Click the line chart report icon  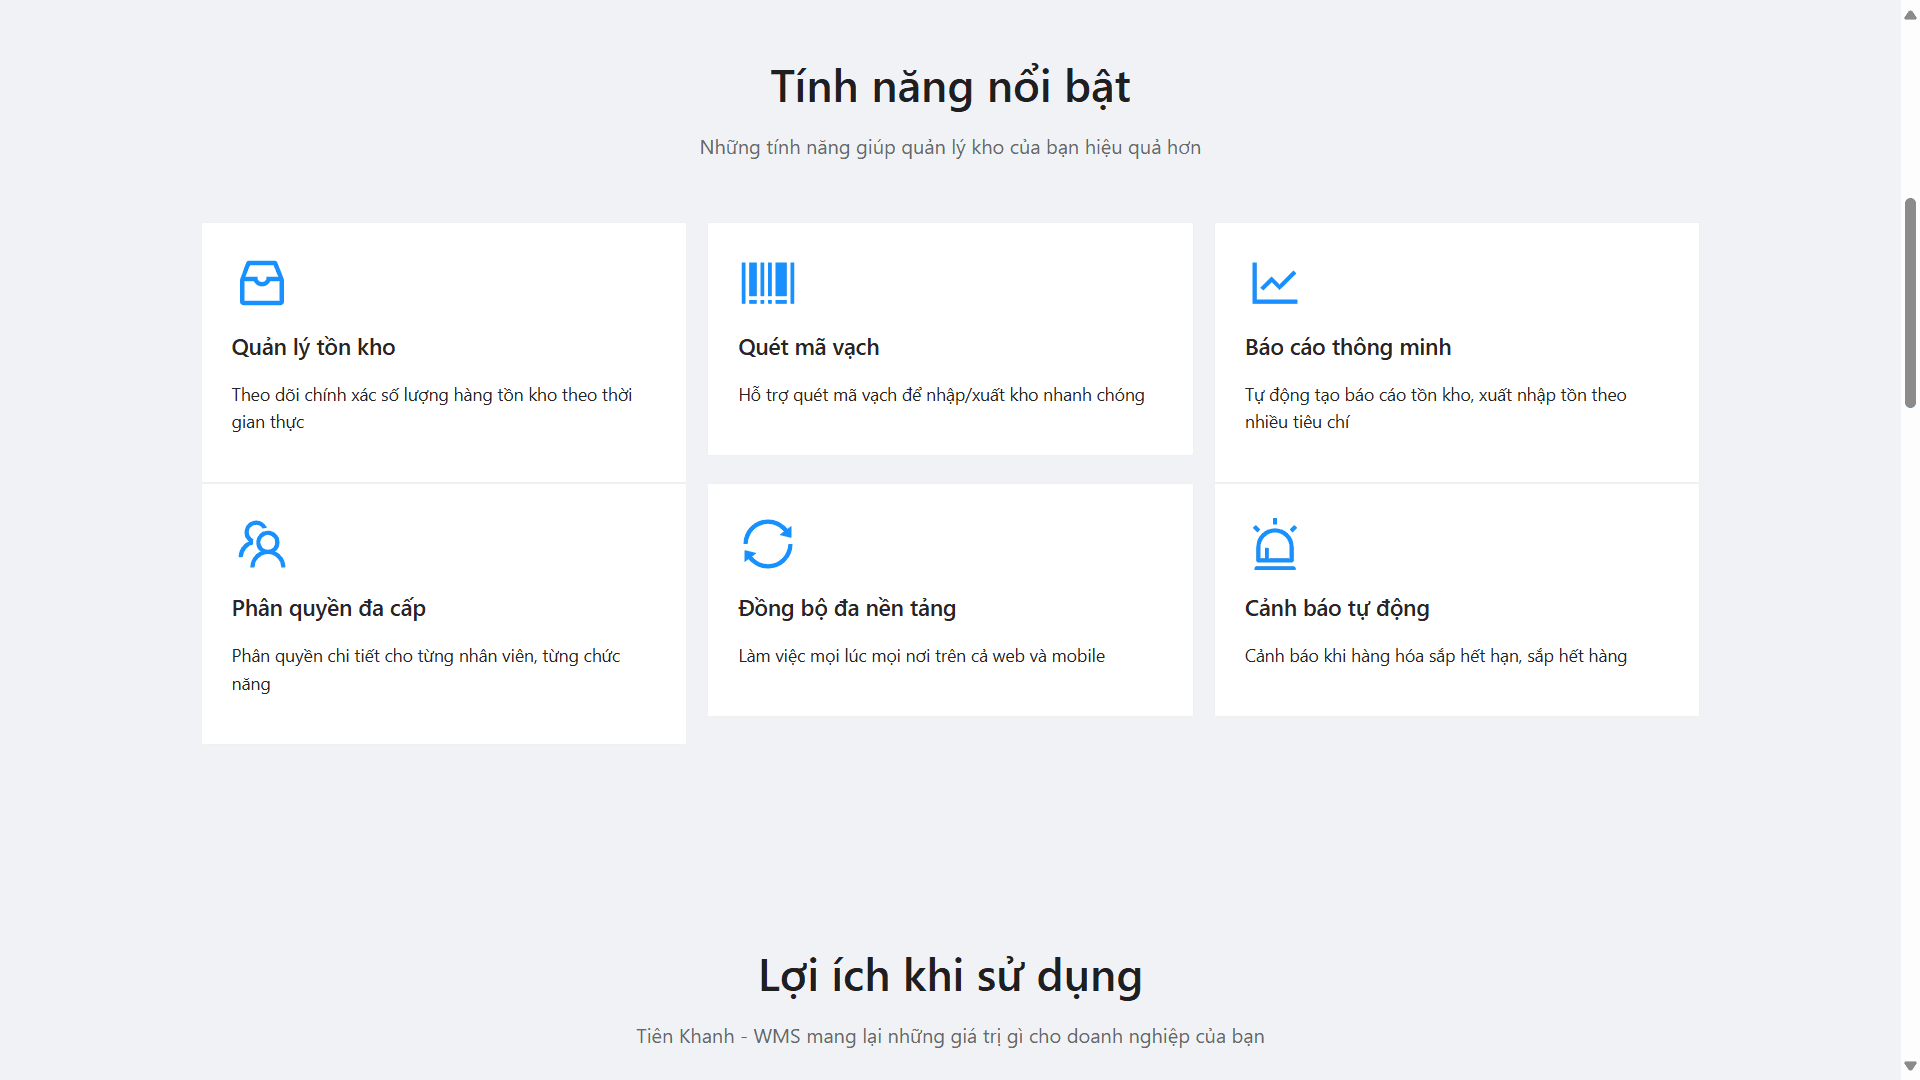1274,283
